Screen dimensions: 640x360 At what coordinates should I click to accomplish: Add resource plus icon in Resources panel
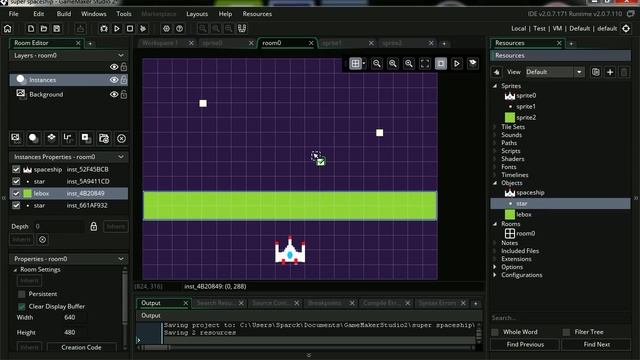[610, 72]
